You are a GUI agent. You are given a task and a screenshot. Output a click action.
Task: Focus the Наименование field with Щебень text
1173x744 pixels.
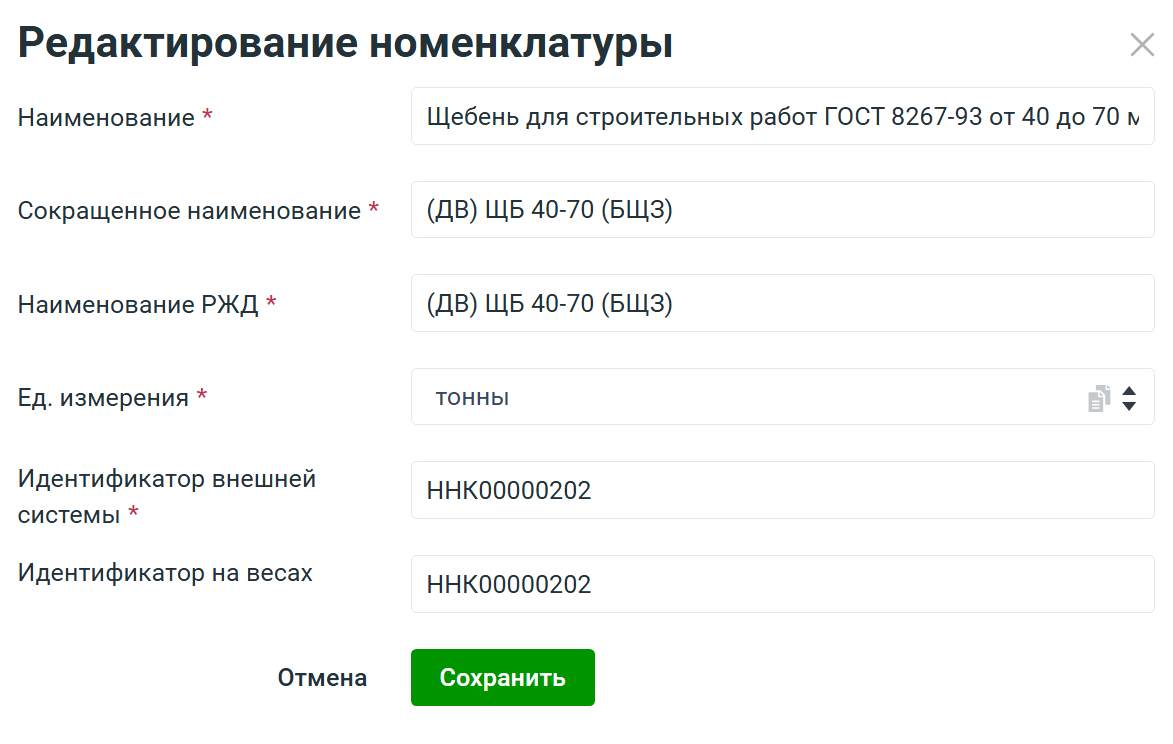coord(782,117)
